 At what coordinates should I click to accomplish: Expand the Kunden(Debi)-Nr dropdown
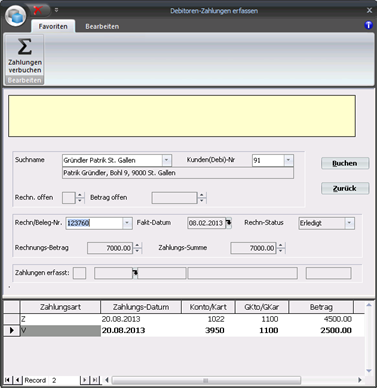point(288,160)
